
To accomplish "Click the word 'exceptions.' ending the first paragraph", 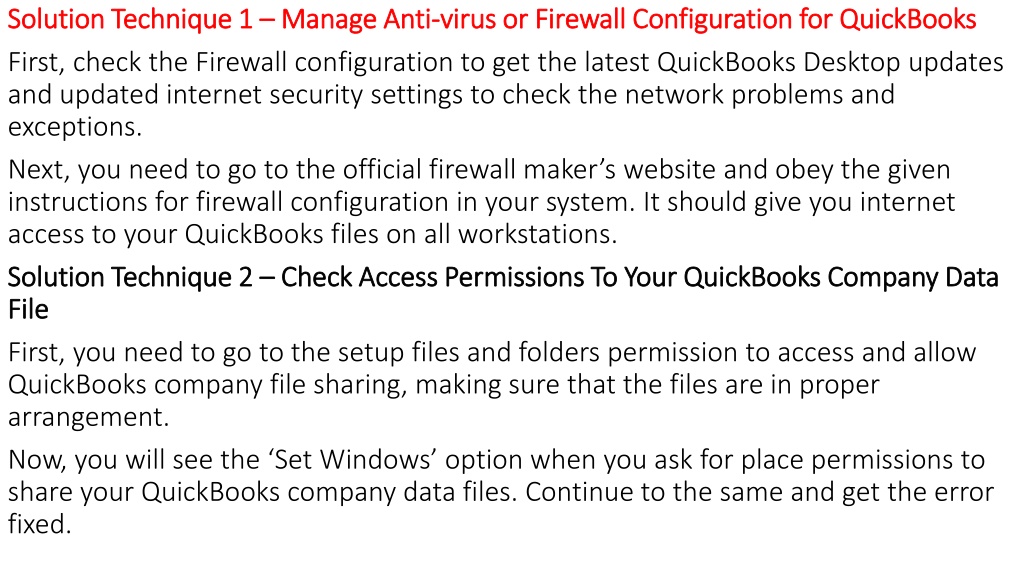I will pos(74,127).
